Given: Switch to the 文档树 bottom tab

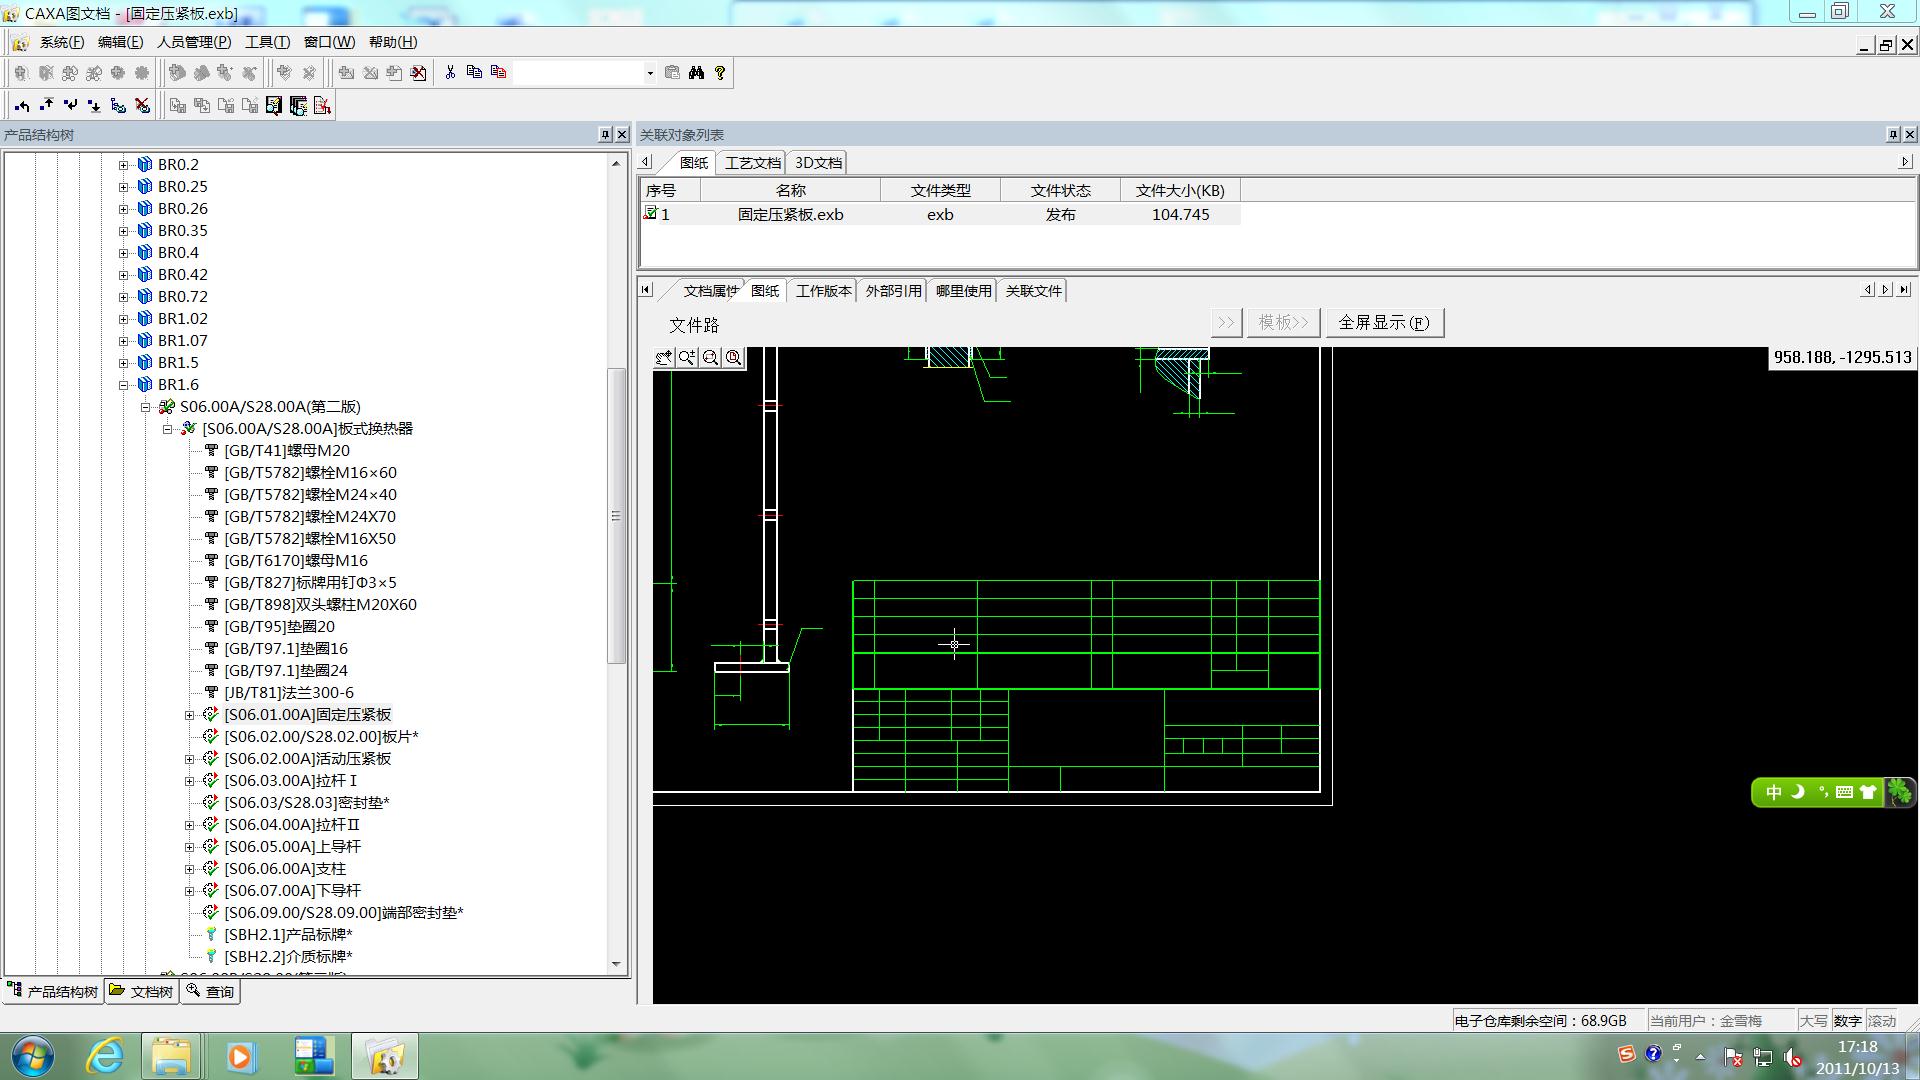Looking at the screenshot, I should (141, 992).
